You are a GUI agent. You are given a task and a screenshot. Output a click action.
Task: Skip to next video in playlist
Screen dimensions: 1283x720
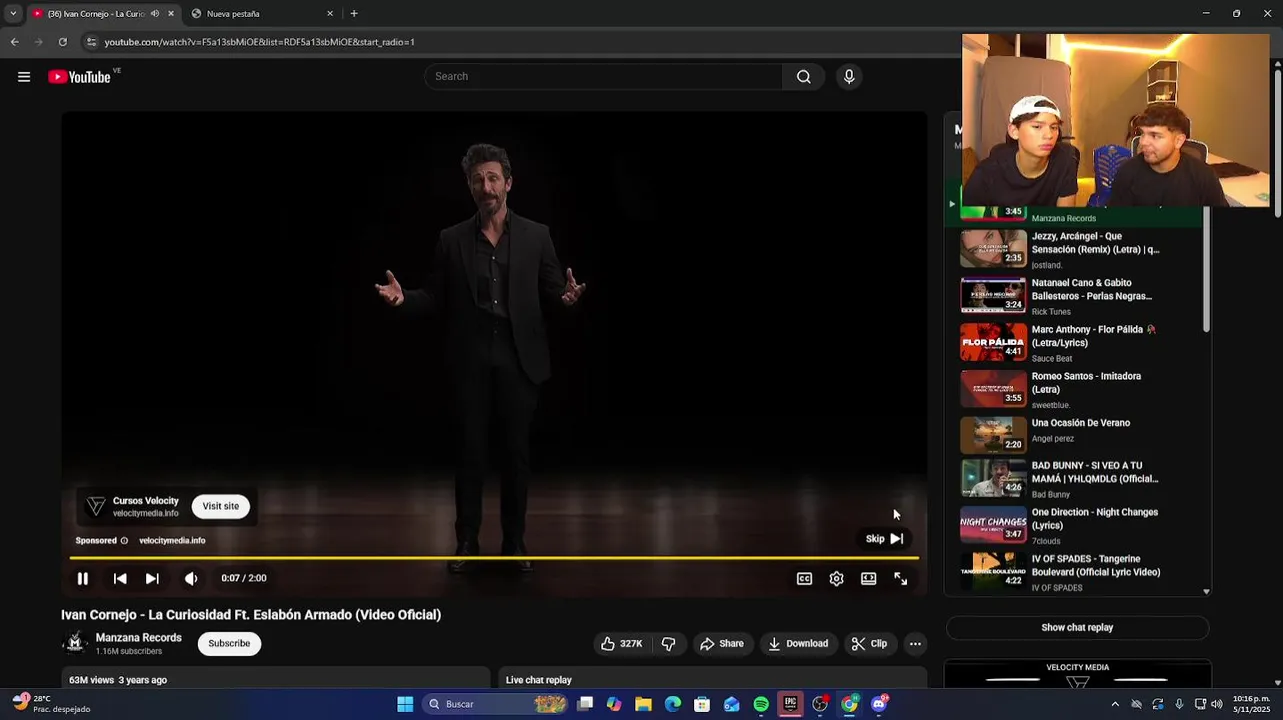click(x=152, y=578)
